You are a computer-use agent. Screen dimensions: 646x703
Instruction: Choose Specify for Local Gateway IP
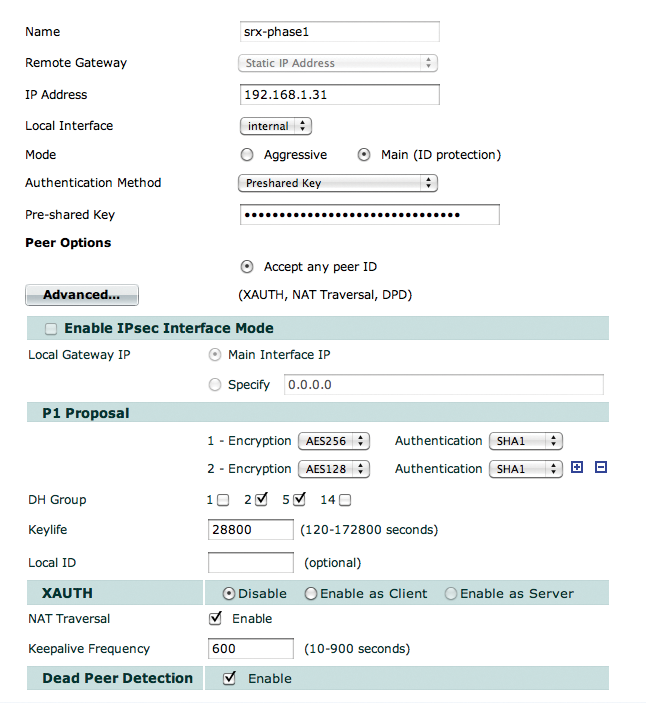[215, 384]
